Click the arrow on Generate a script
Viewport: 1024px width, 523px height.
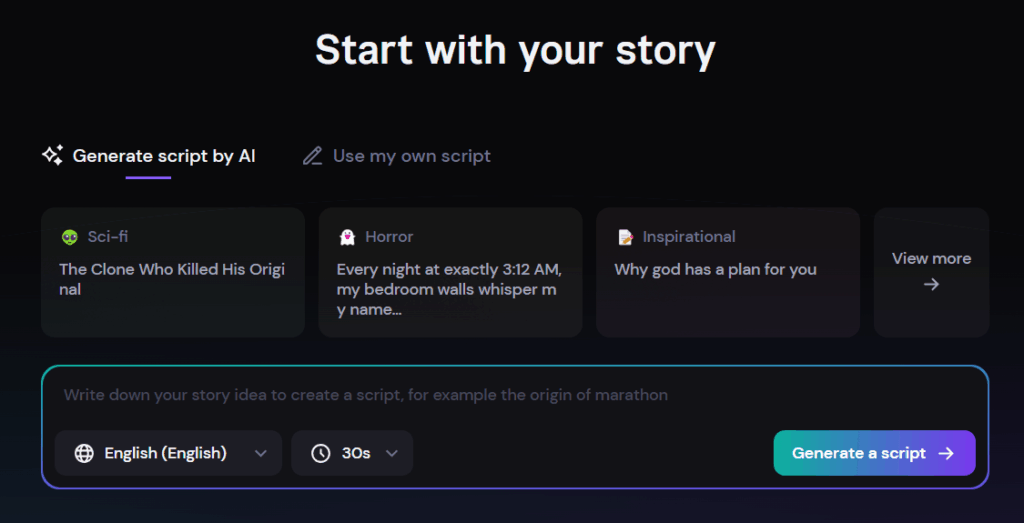click(946, 453)
